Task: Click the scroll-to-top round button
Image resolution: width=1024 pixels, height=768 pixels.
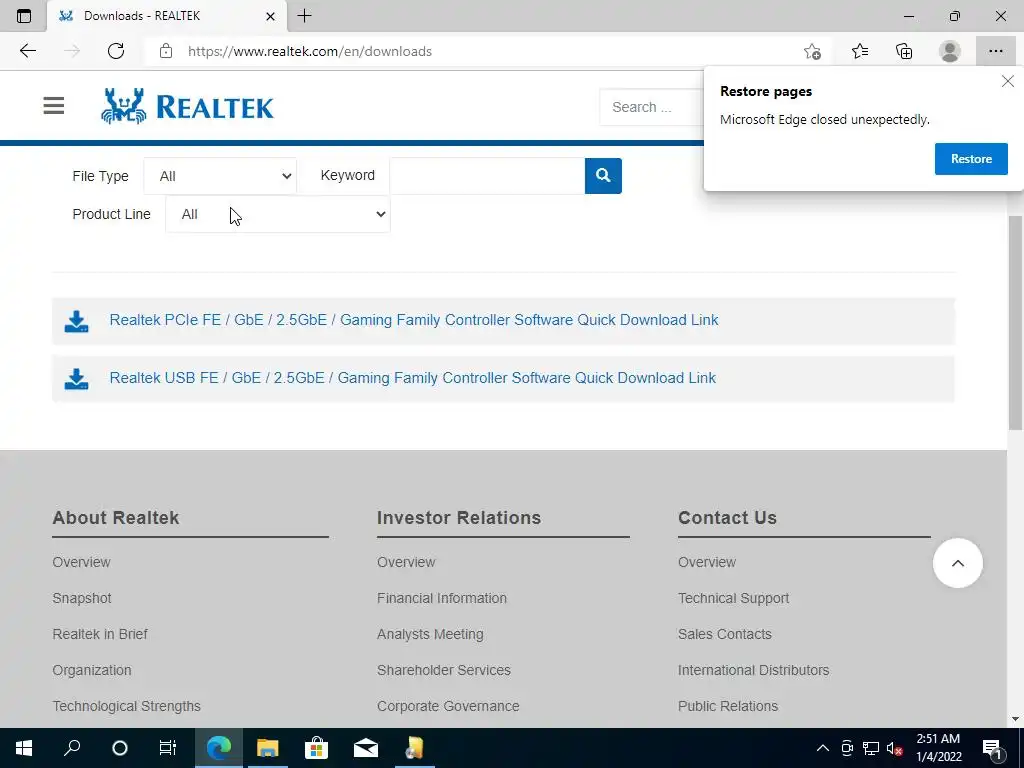Action: [957, 563]
